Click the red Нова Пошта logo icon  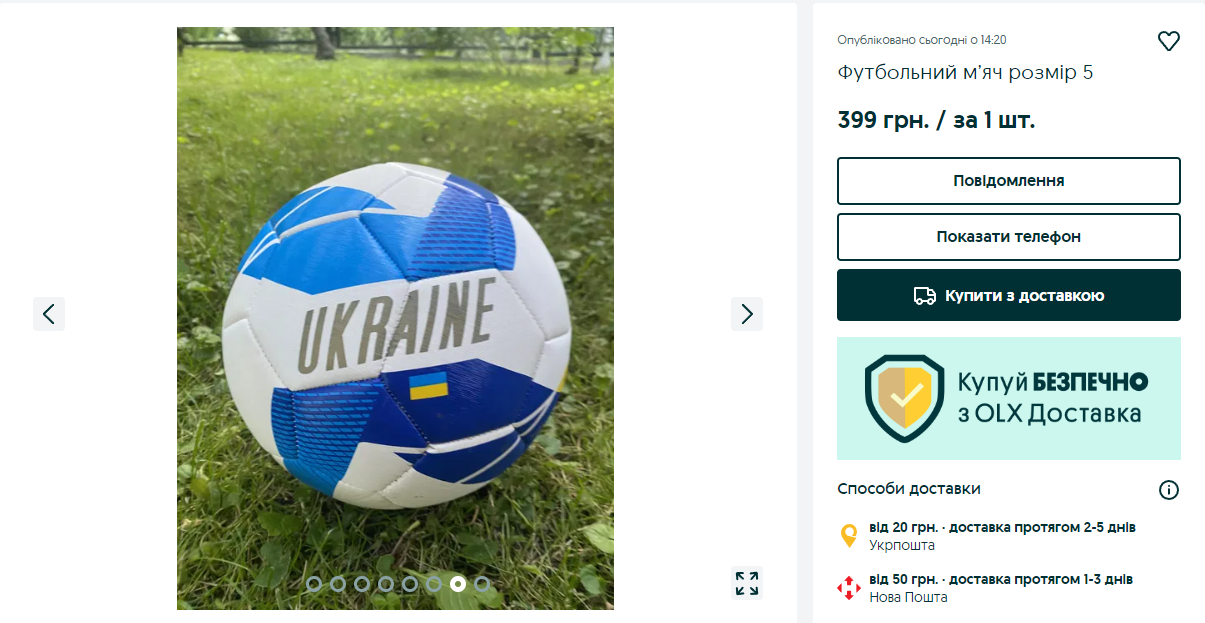pos(849,588)
